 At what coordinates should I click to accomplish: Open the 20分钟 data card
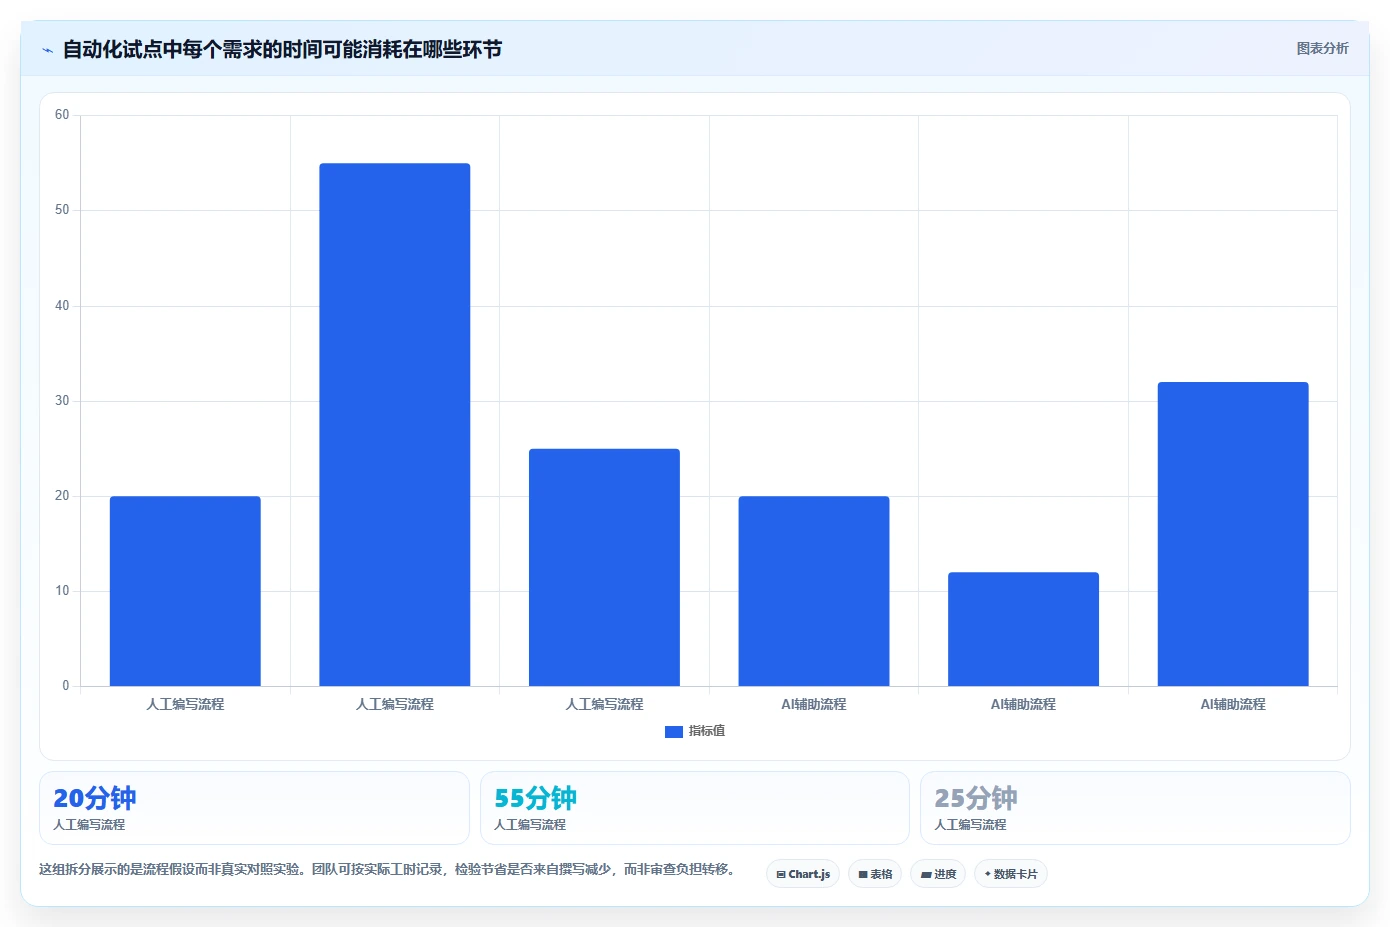[x=254, y=808]
